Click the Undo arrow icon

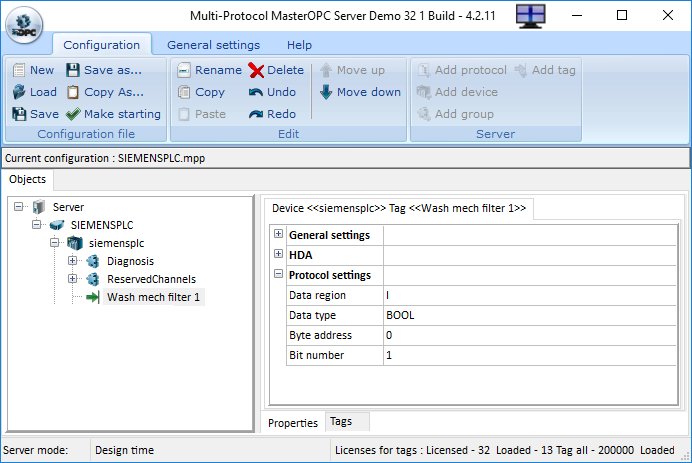256,92
